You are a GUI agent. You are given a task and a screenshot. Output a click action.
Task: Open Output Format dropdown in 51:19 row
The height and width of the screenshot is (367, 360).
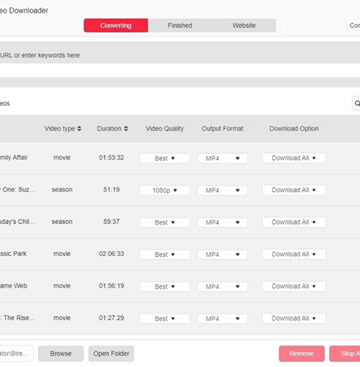coord(222,190)
